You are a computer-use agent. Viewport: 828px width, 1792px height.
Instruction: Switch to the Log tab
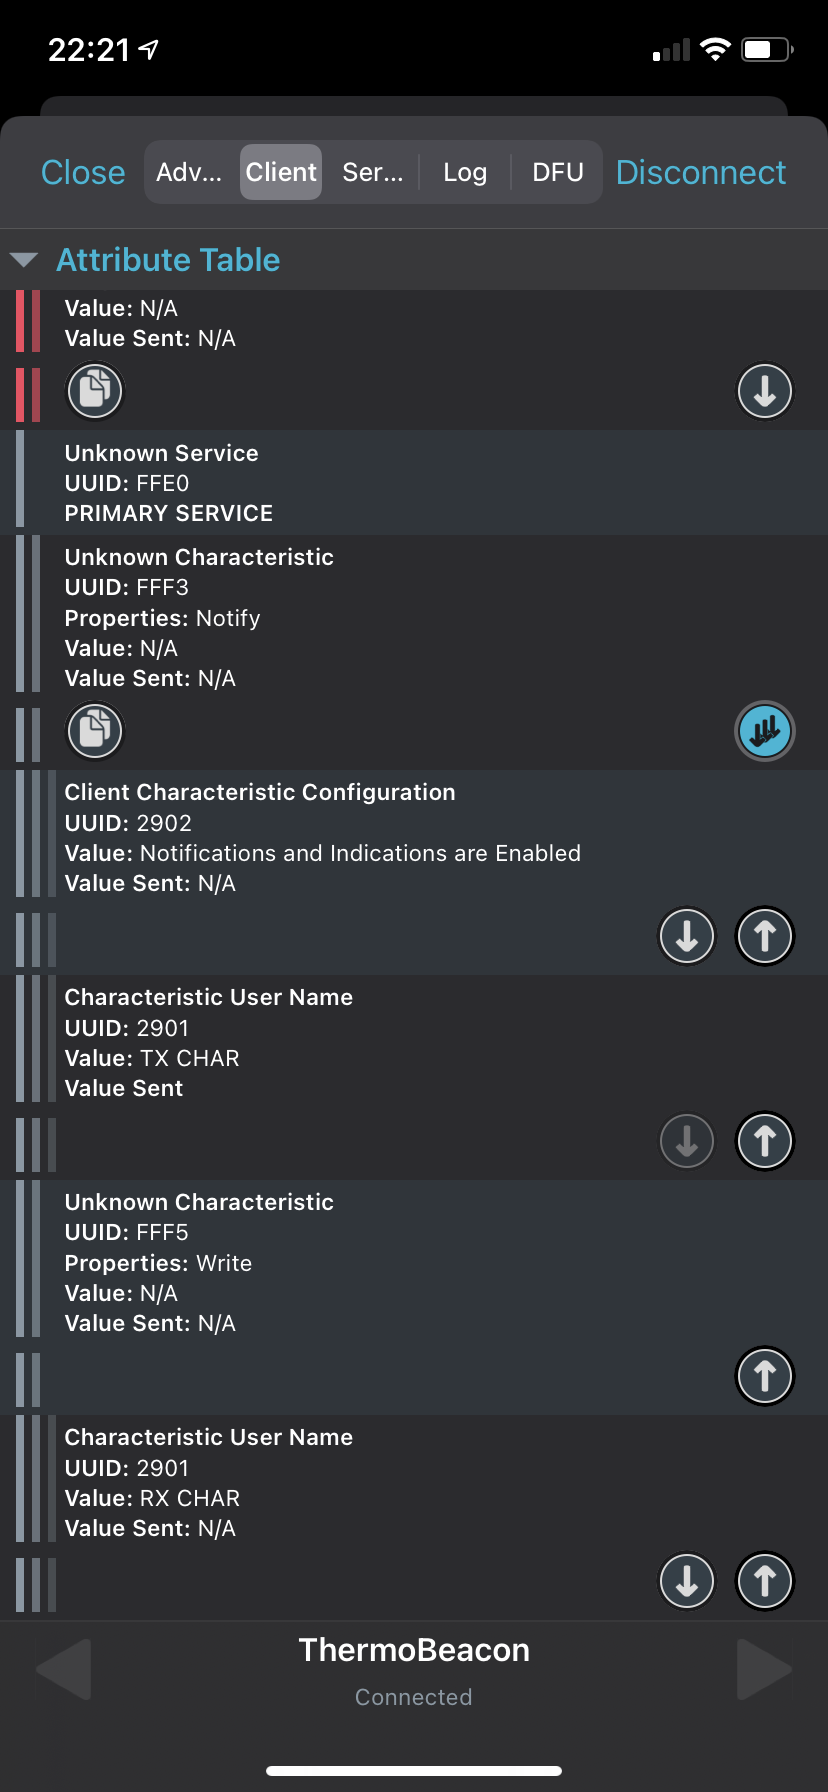coord(465,172)
